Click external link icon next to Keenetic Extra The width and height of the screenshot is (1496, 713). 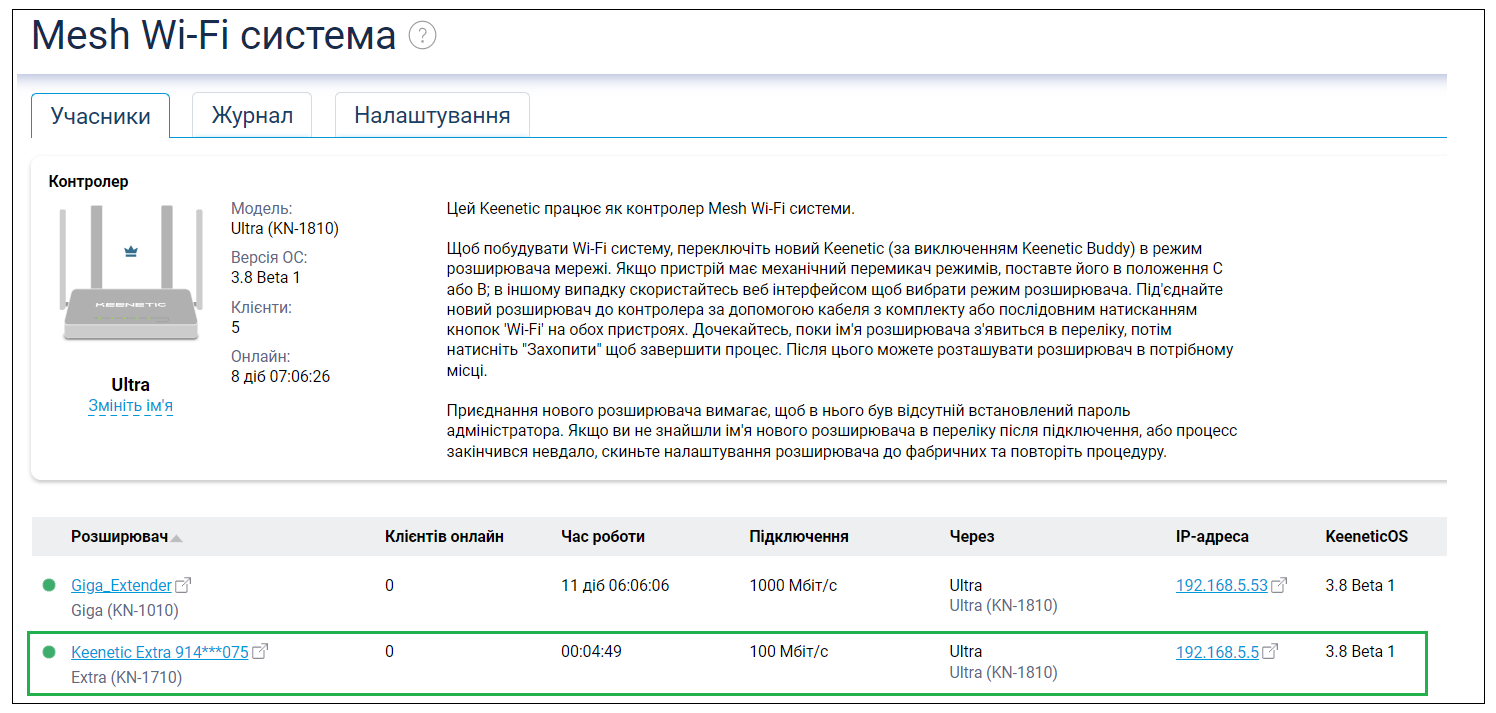[x=260, y=652]
